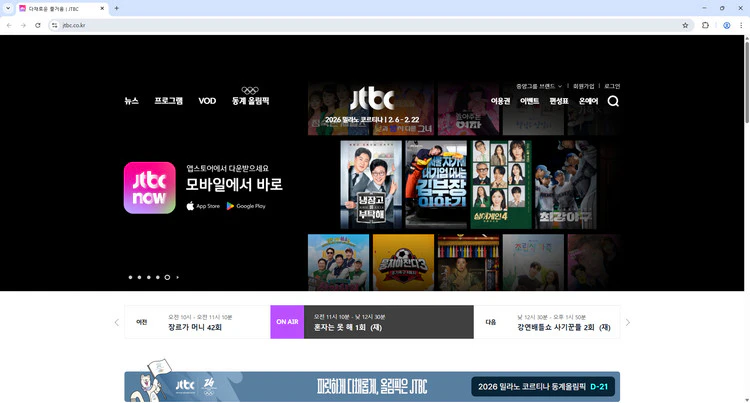Open the 최강야구 poster
Image resolution: width=750 pixels, height=403 pixels.
click(566, 184)
